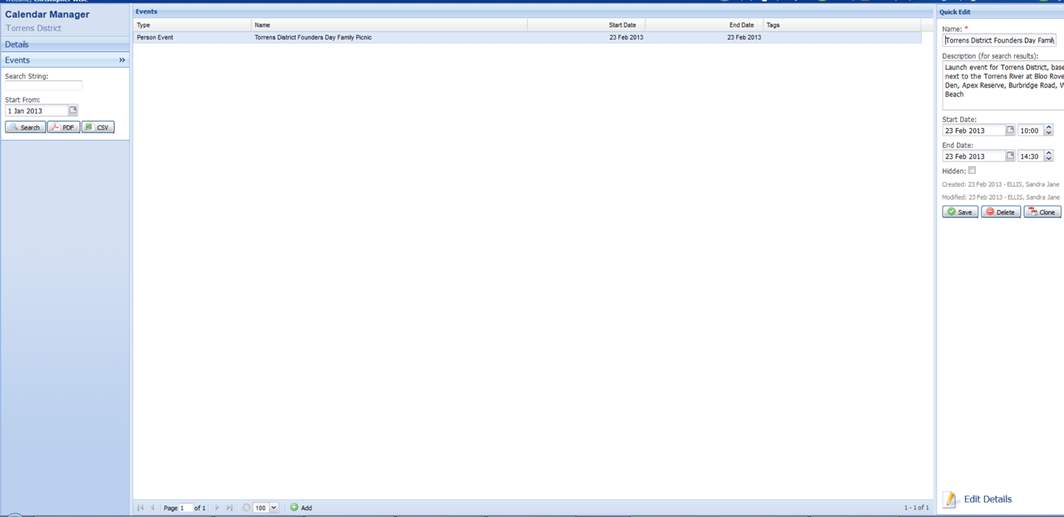Open the Start Date calendar picker in Quick Edit

[1010, 130]
